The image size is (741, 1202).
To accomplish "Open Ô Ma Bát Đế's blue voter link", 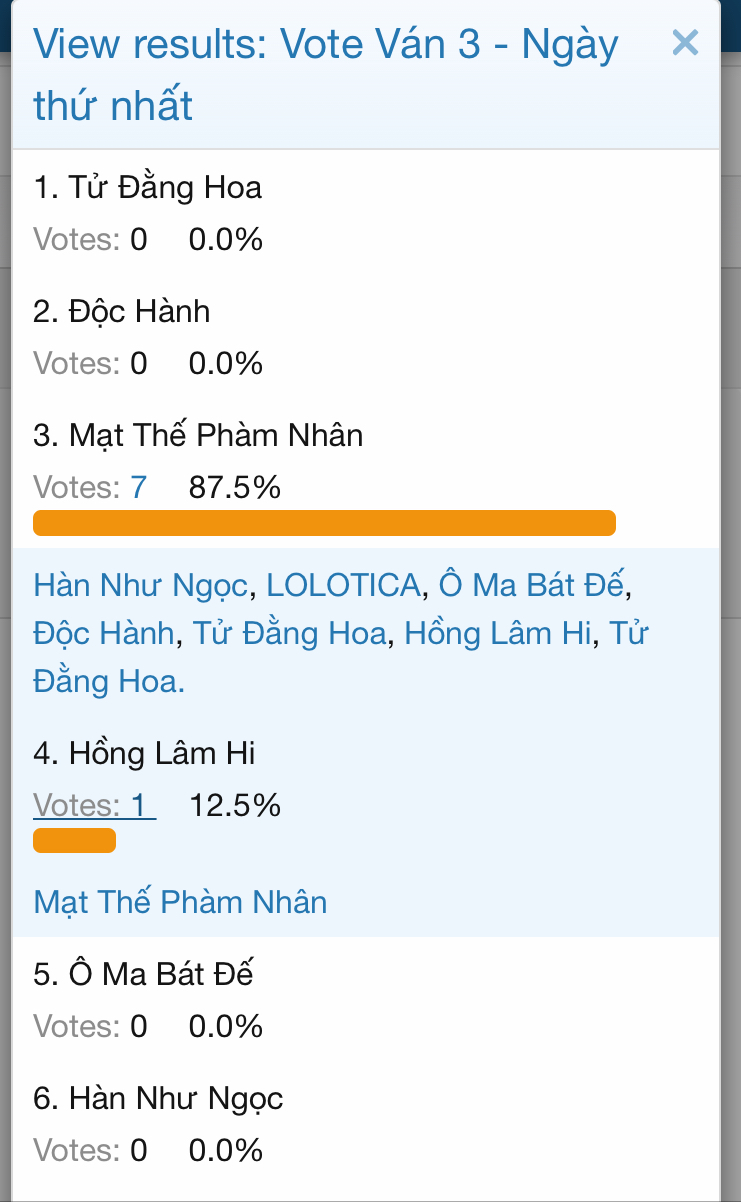I will (531, 585).
